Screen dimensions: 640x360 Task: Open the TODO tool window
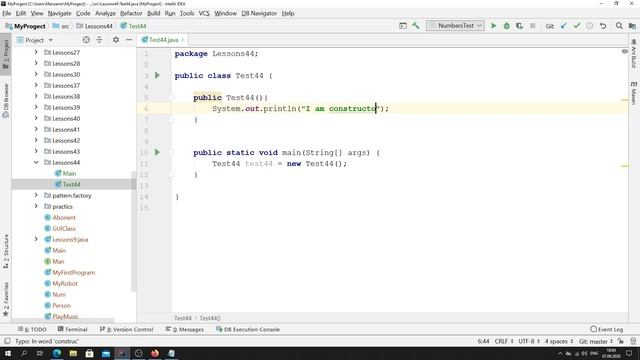[x=32, y=329]
